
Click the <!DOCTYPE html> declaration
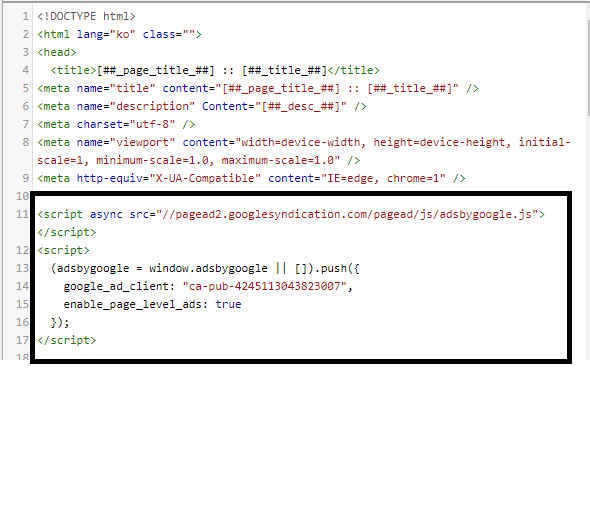click(86, 17)
